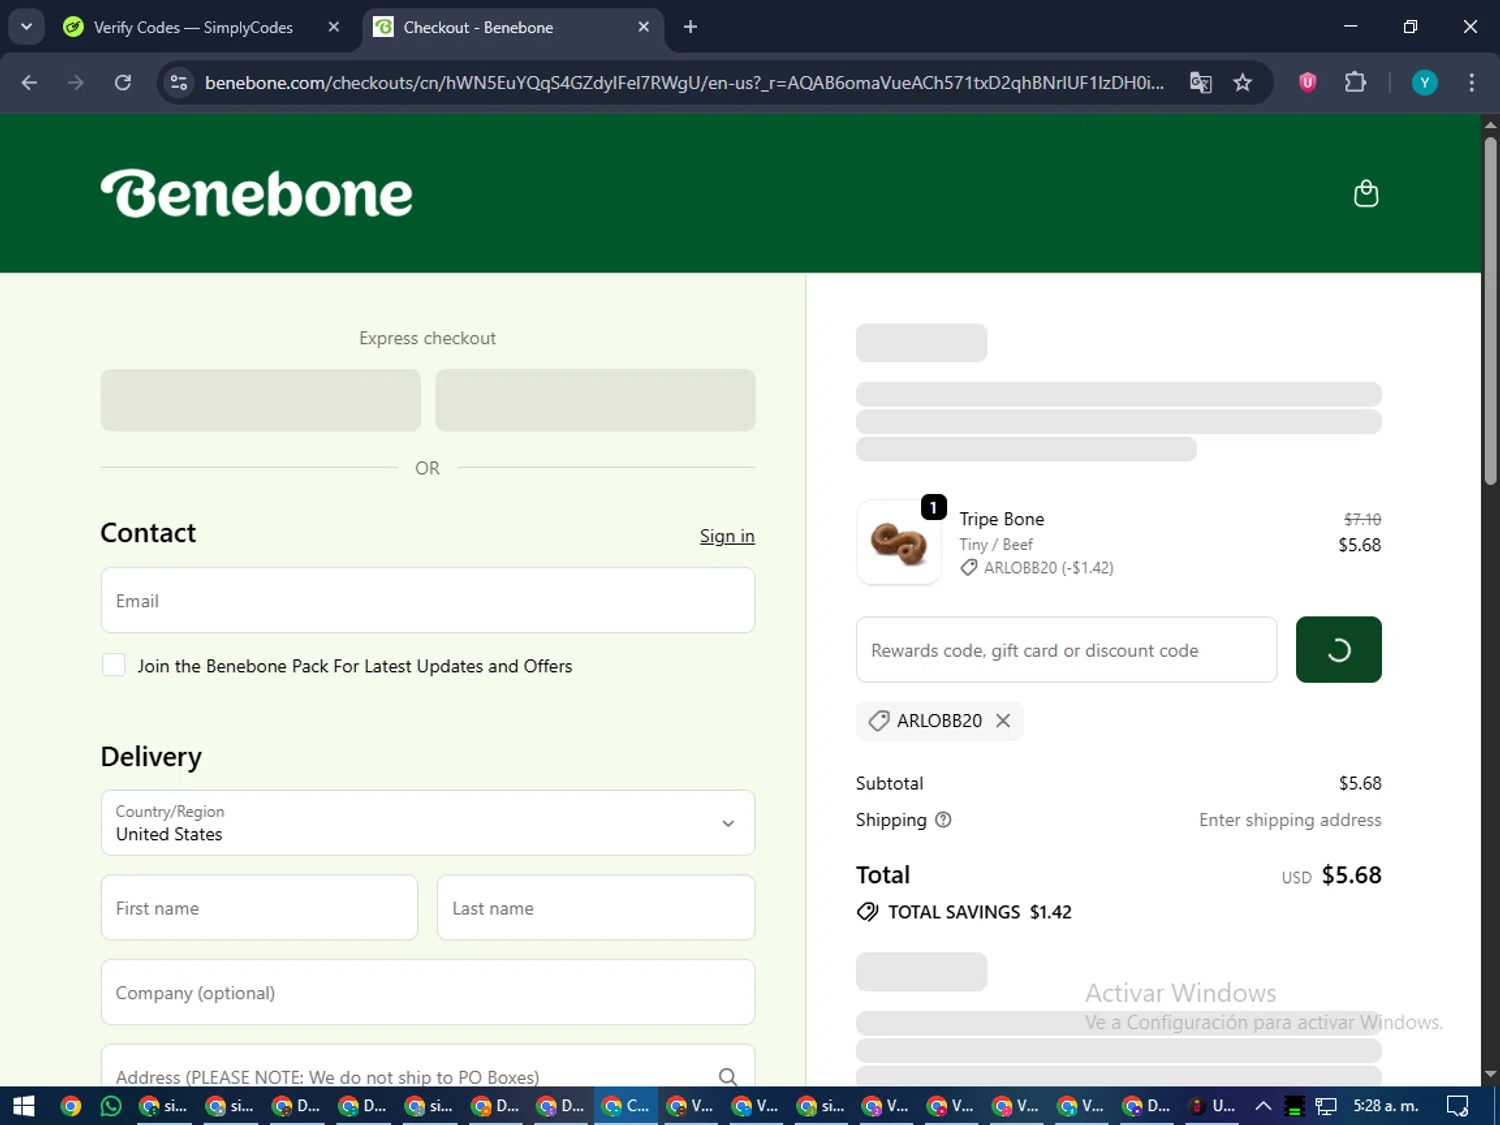The image size is (1500, 1125).
Task: Click 'Enter shipping address' text
Action: 1290,820
